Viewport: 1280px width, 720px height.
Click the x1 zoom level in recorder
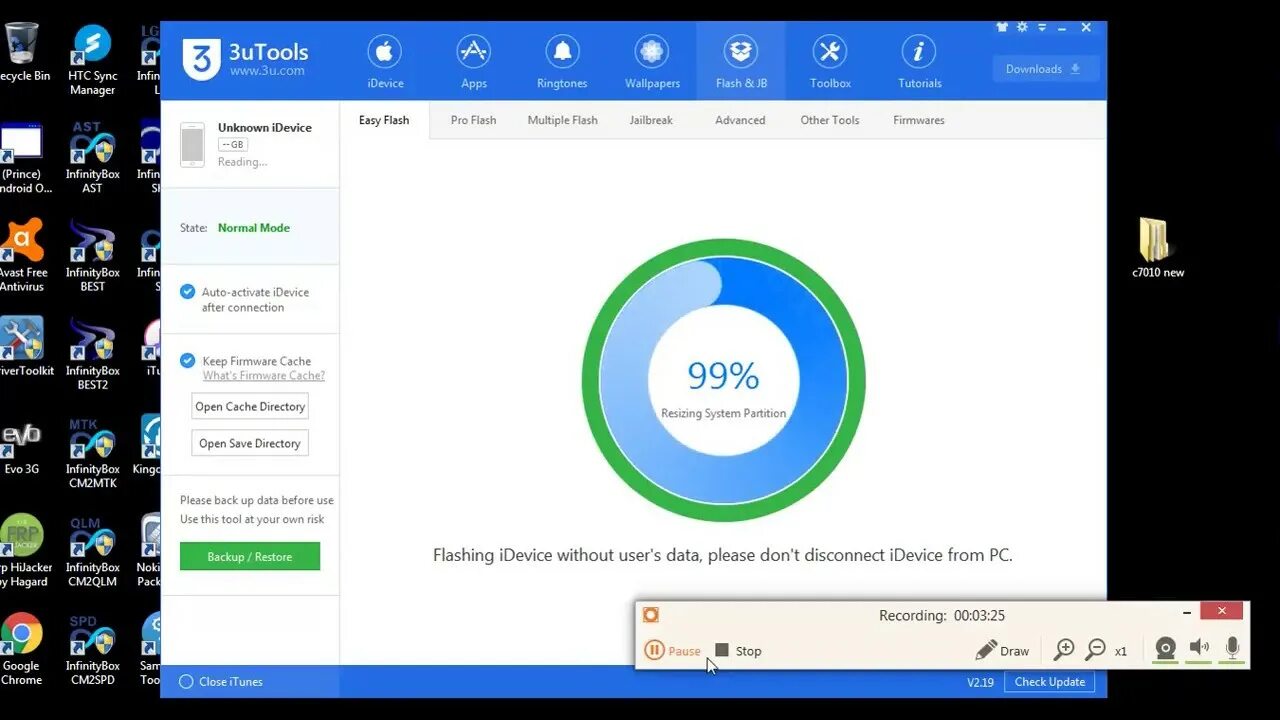[1121, 651]
